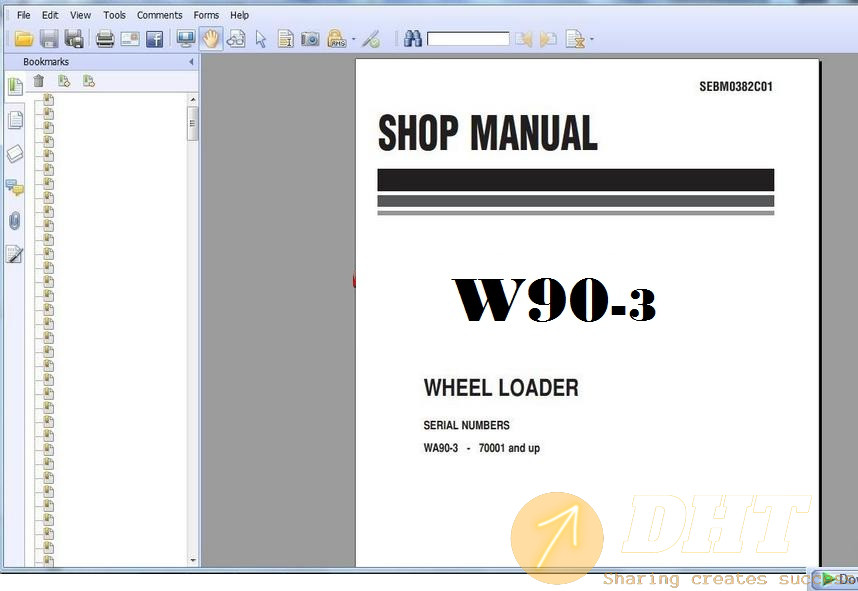858x591 pixels.
Task: Click the bookmarks scrollbar down arrow
Action: tap(193, 560)
